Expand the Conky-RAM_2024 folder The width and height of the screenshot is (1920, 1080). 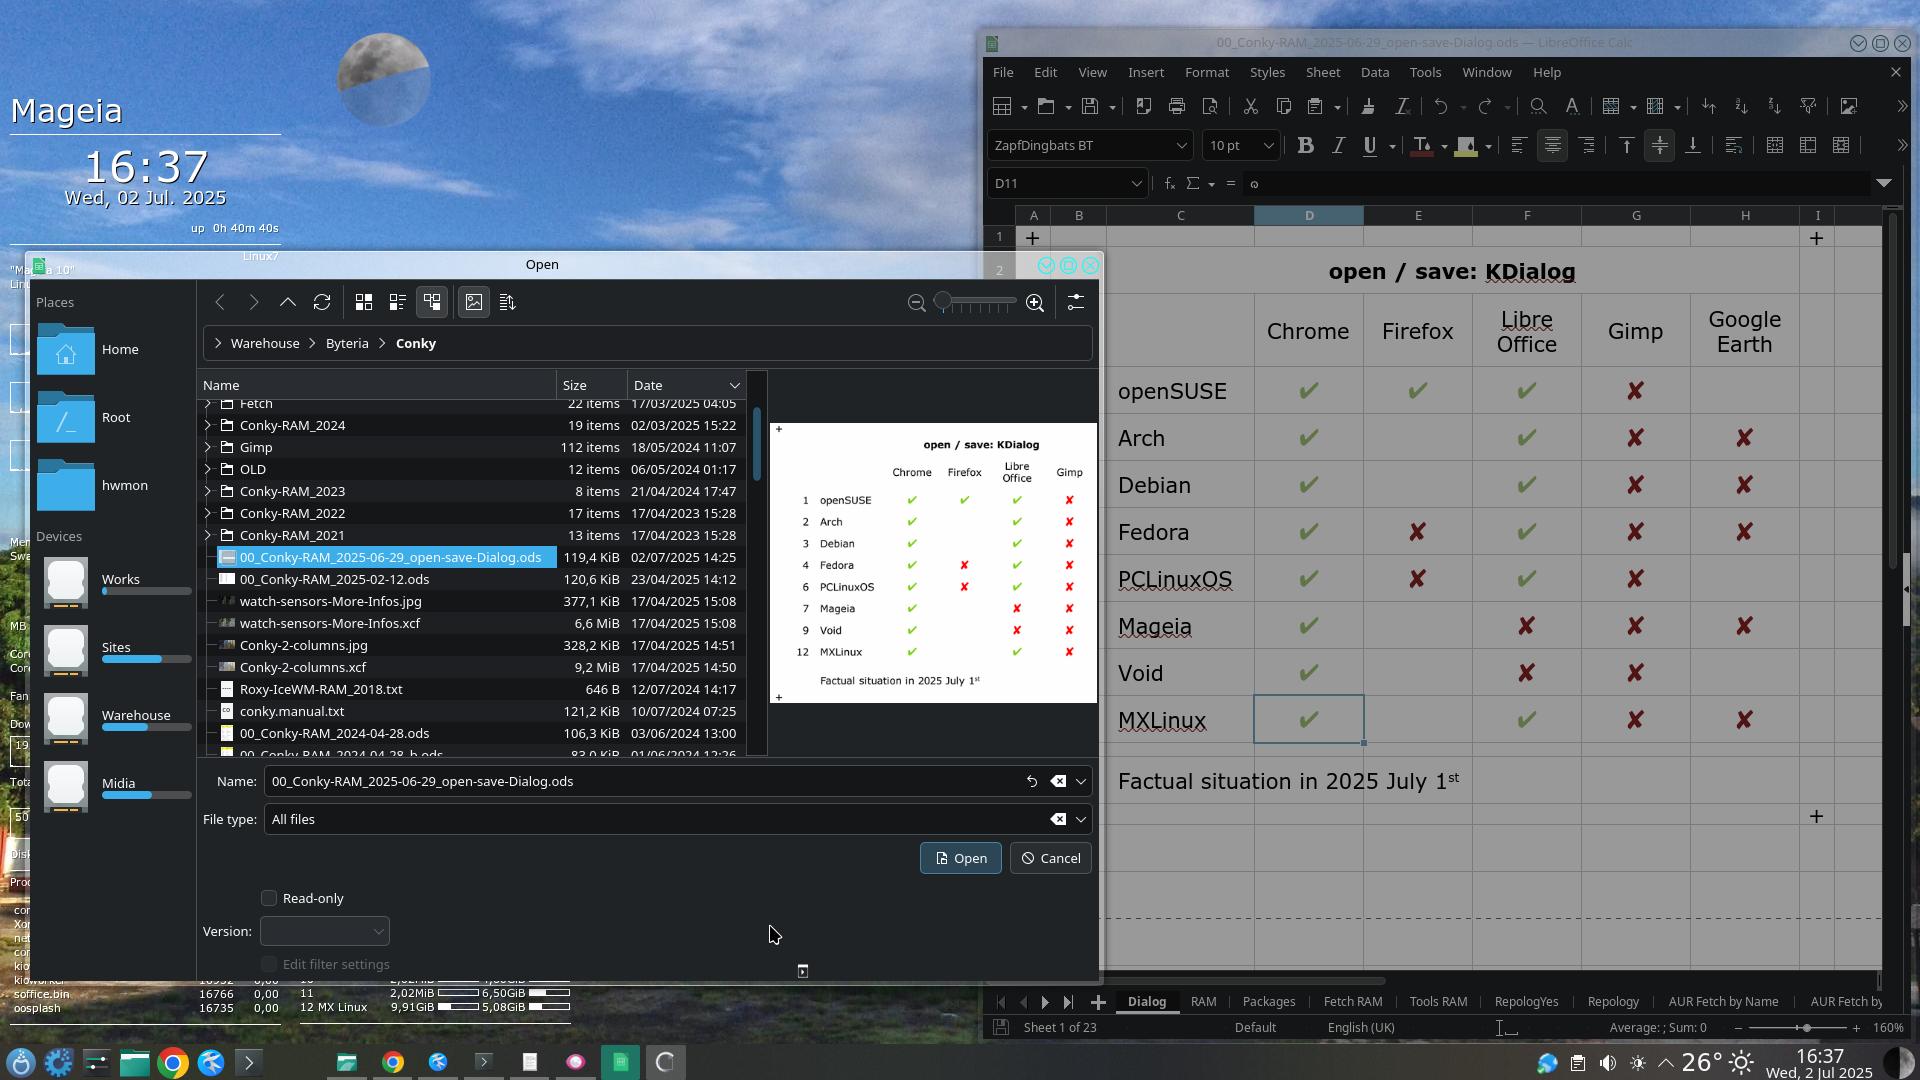pos(208,426)
